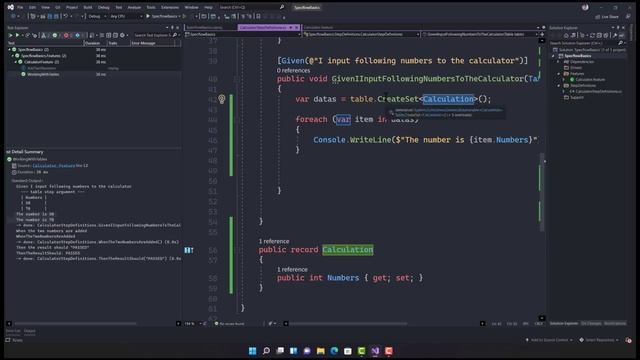Click the notifications bell in status bar
The width and height of the screenshot is (640, 360).
click(628, 340)
